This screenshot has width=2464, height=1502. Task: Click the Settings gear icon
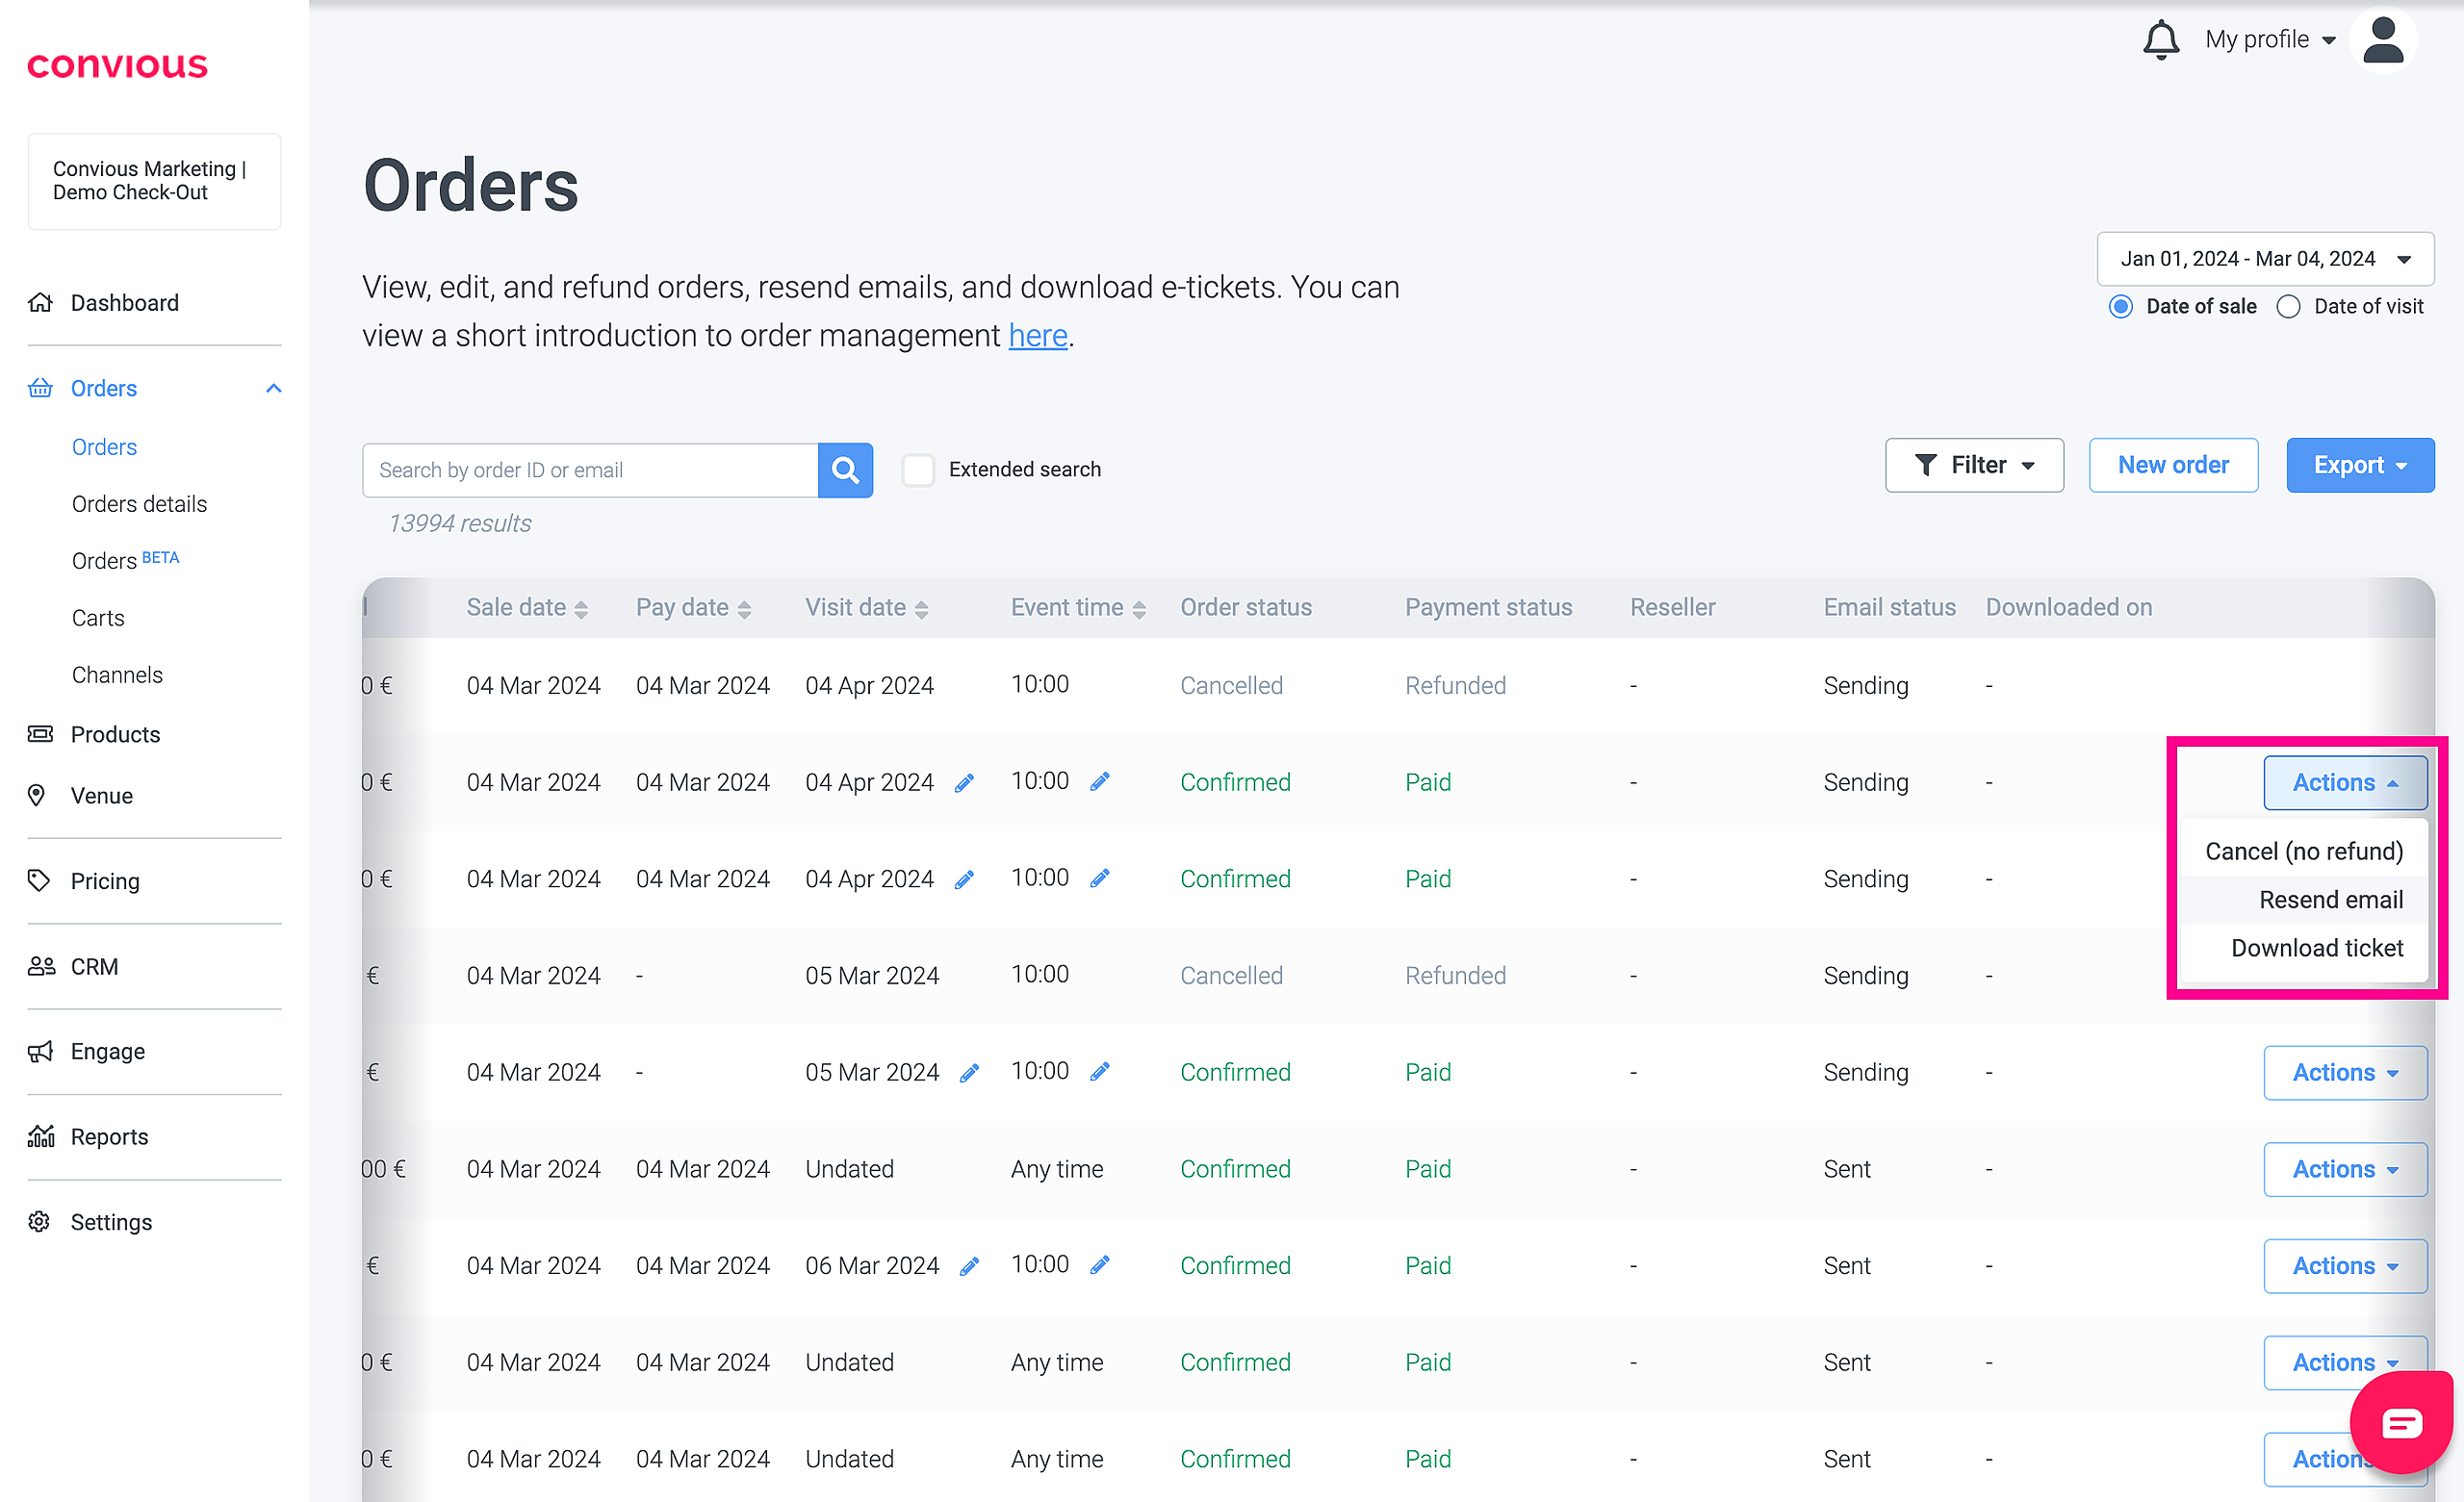click(x=39, y=1222)
